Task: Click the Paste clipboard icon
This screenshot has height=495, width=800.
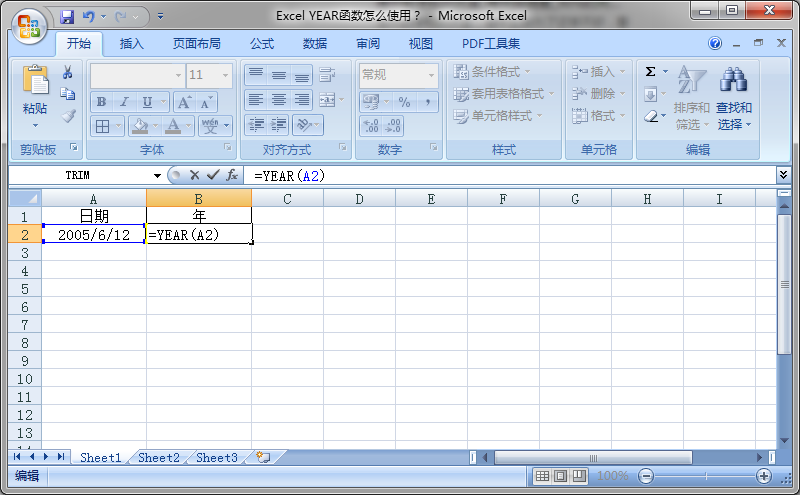Action: [x=35, y=80]
